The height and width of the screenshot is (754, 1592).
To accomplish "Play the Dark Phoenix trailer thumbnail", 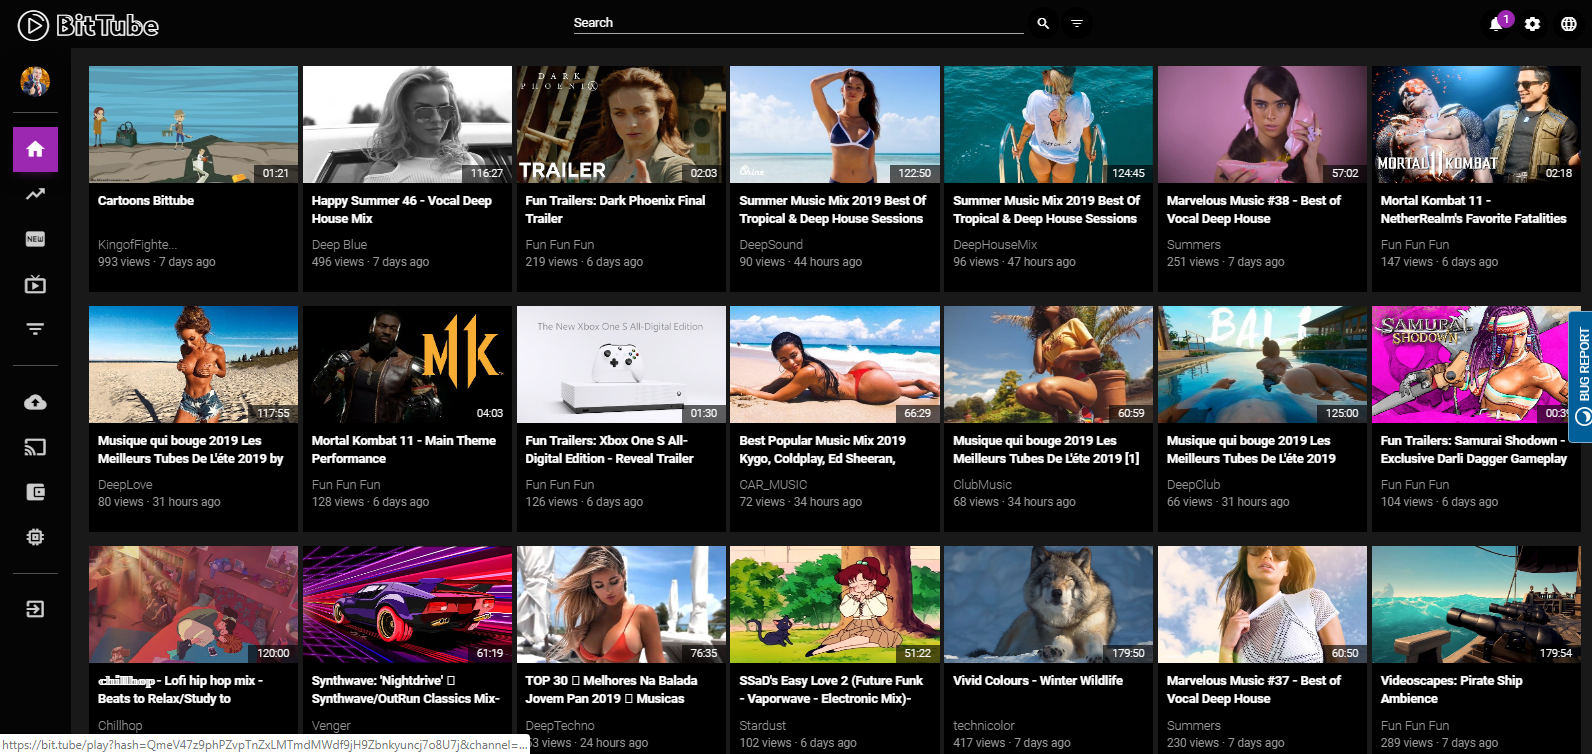I will point(621,124).
